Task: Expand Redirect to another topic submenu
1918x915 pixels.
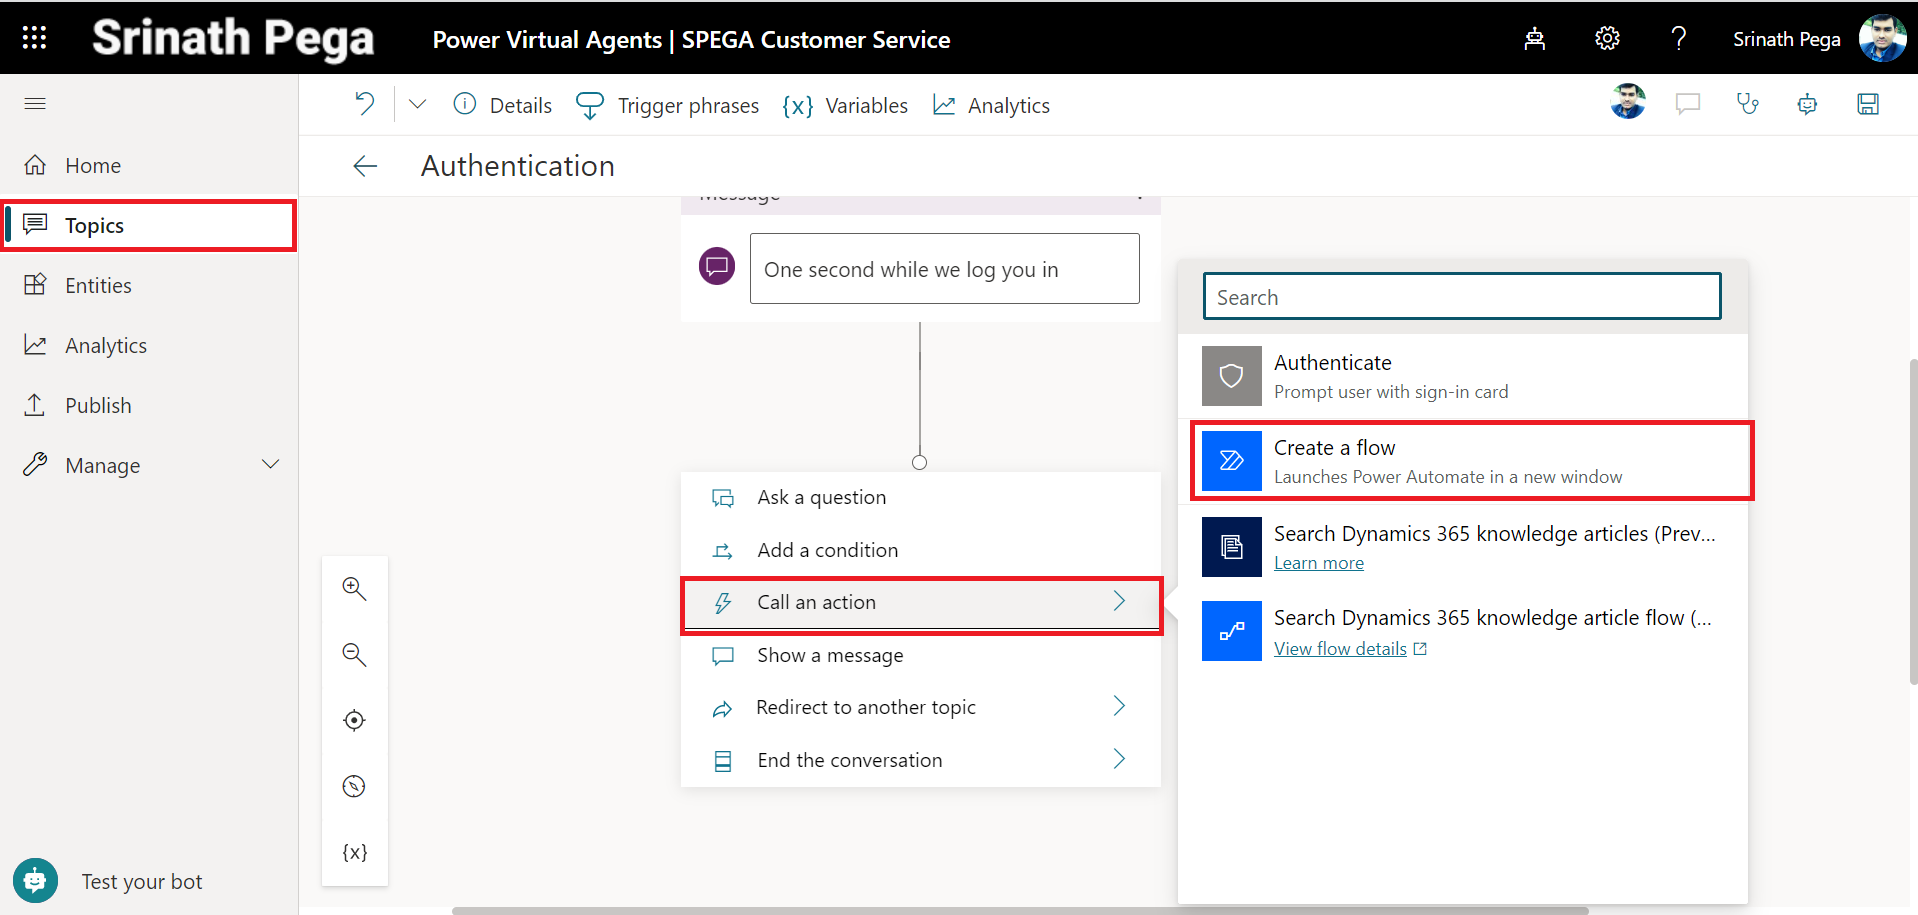Action: tap(1119, 707)
